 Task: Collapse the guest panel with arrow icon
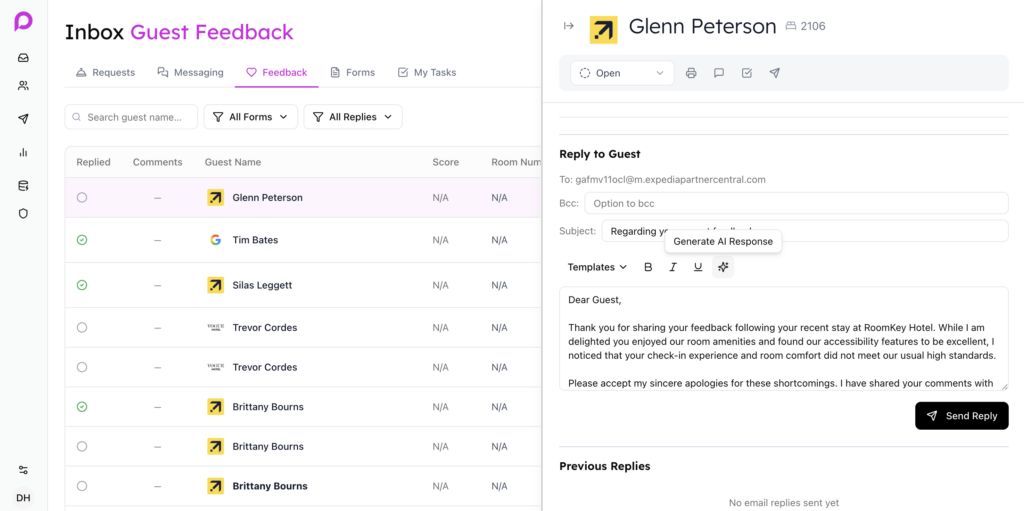coord(569,25)
